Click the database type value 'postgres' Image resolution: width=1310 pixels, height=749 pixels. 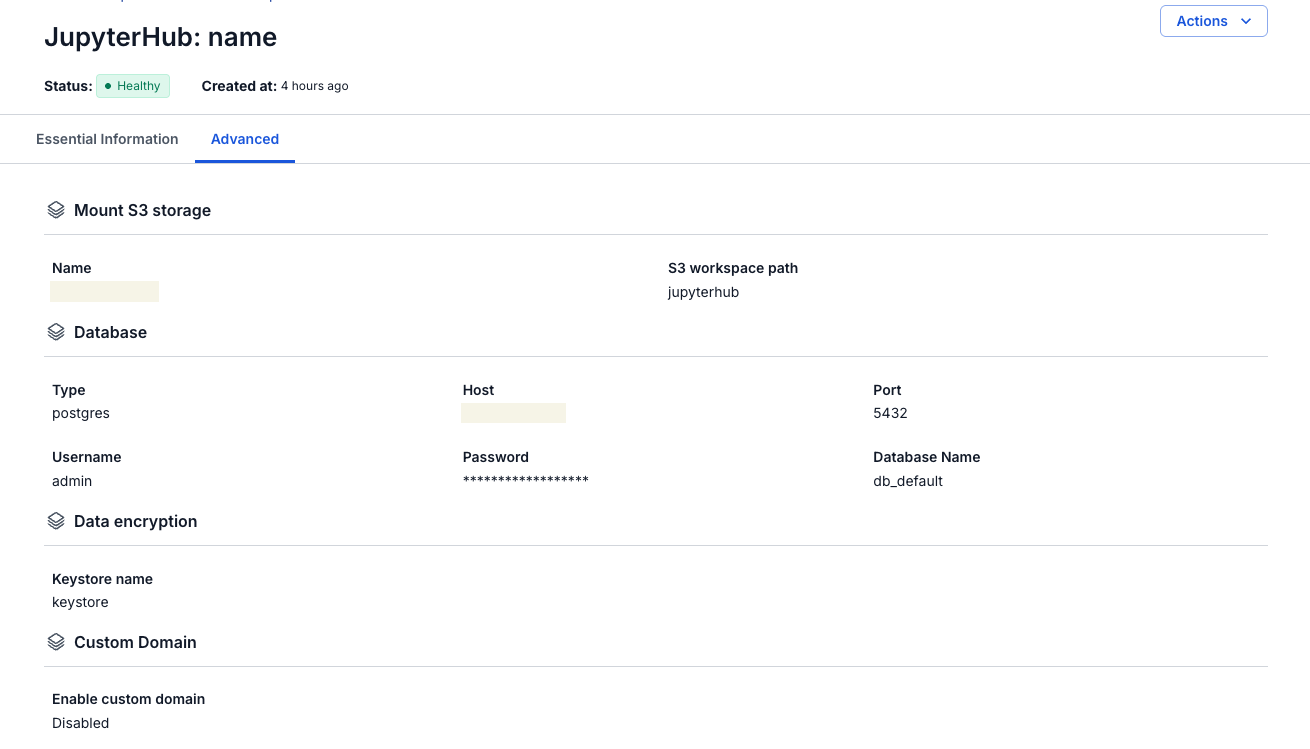pos(81,413)
